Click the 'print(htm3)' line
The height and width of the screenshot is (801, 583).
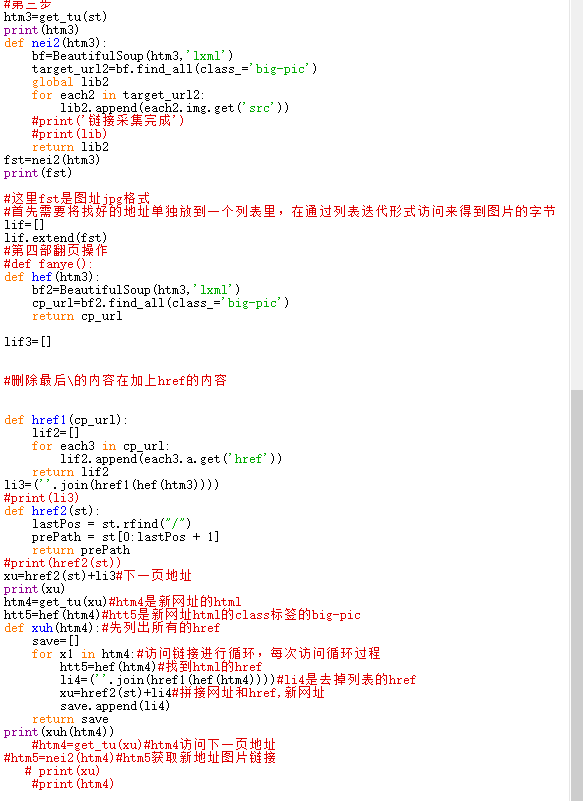pyautogui.click(x=41, y=30)
